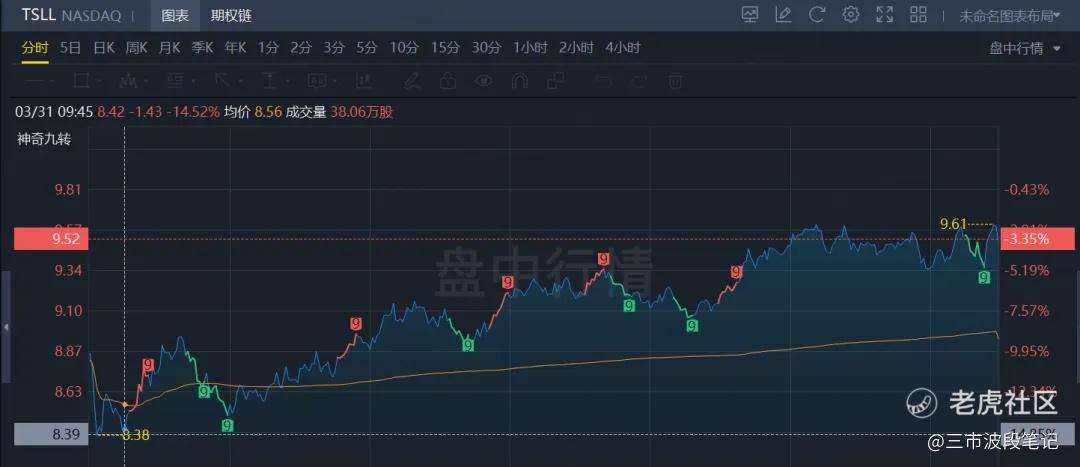Click the 神奇九转 indicator label

(44, 138)
